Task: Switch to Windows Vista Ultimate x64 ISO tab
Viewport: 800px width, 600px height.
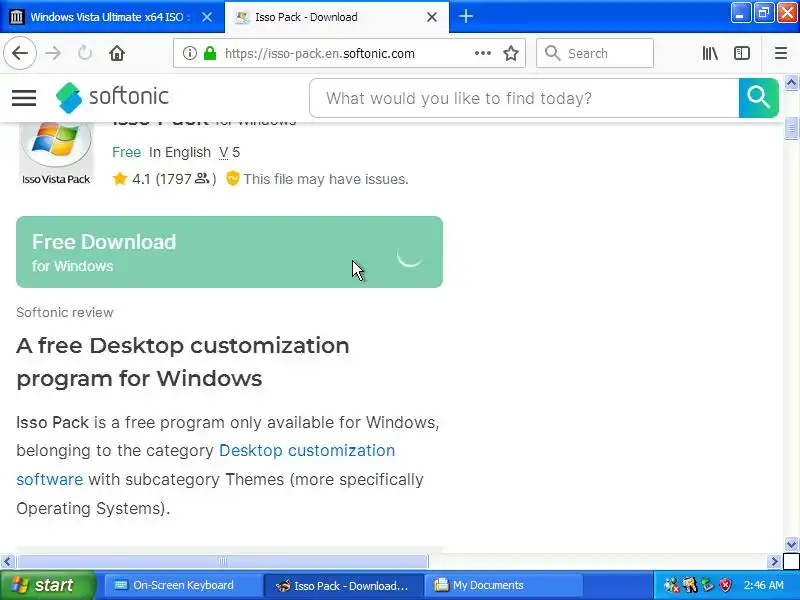Action: coord(107,17)
